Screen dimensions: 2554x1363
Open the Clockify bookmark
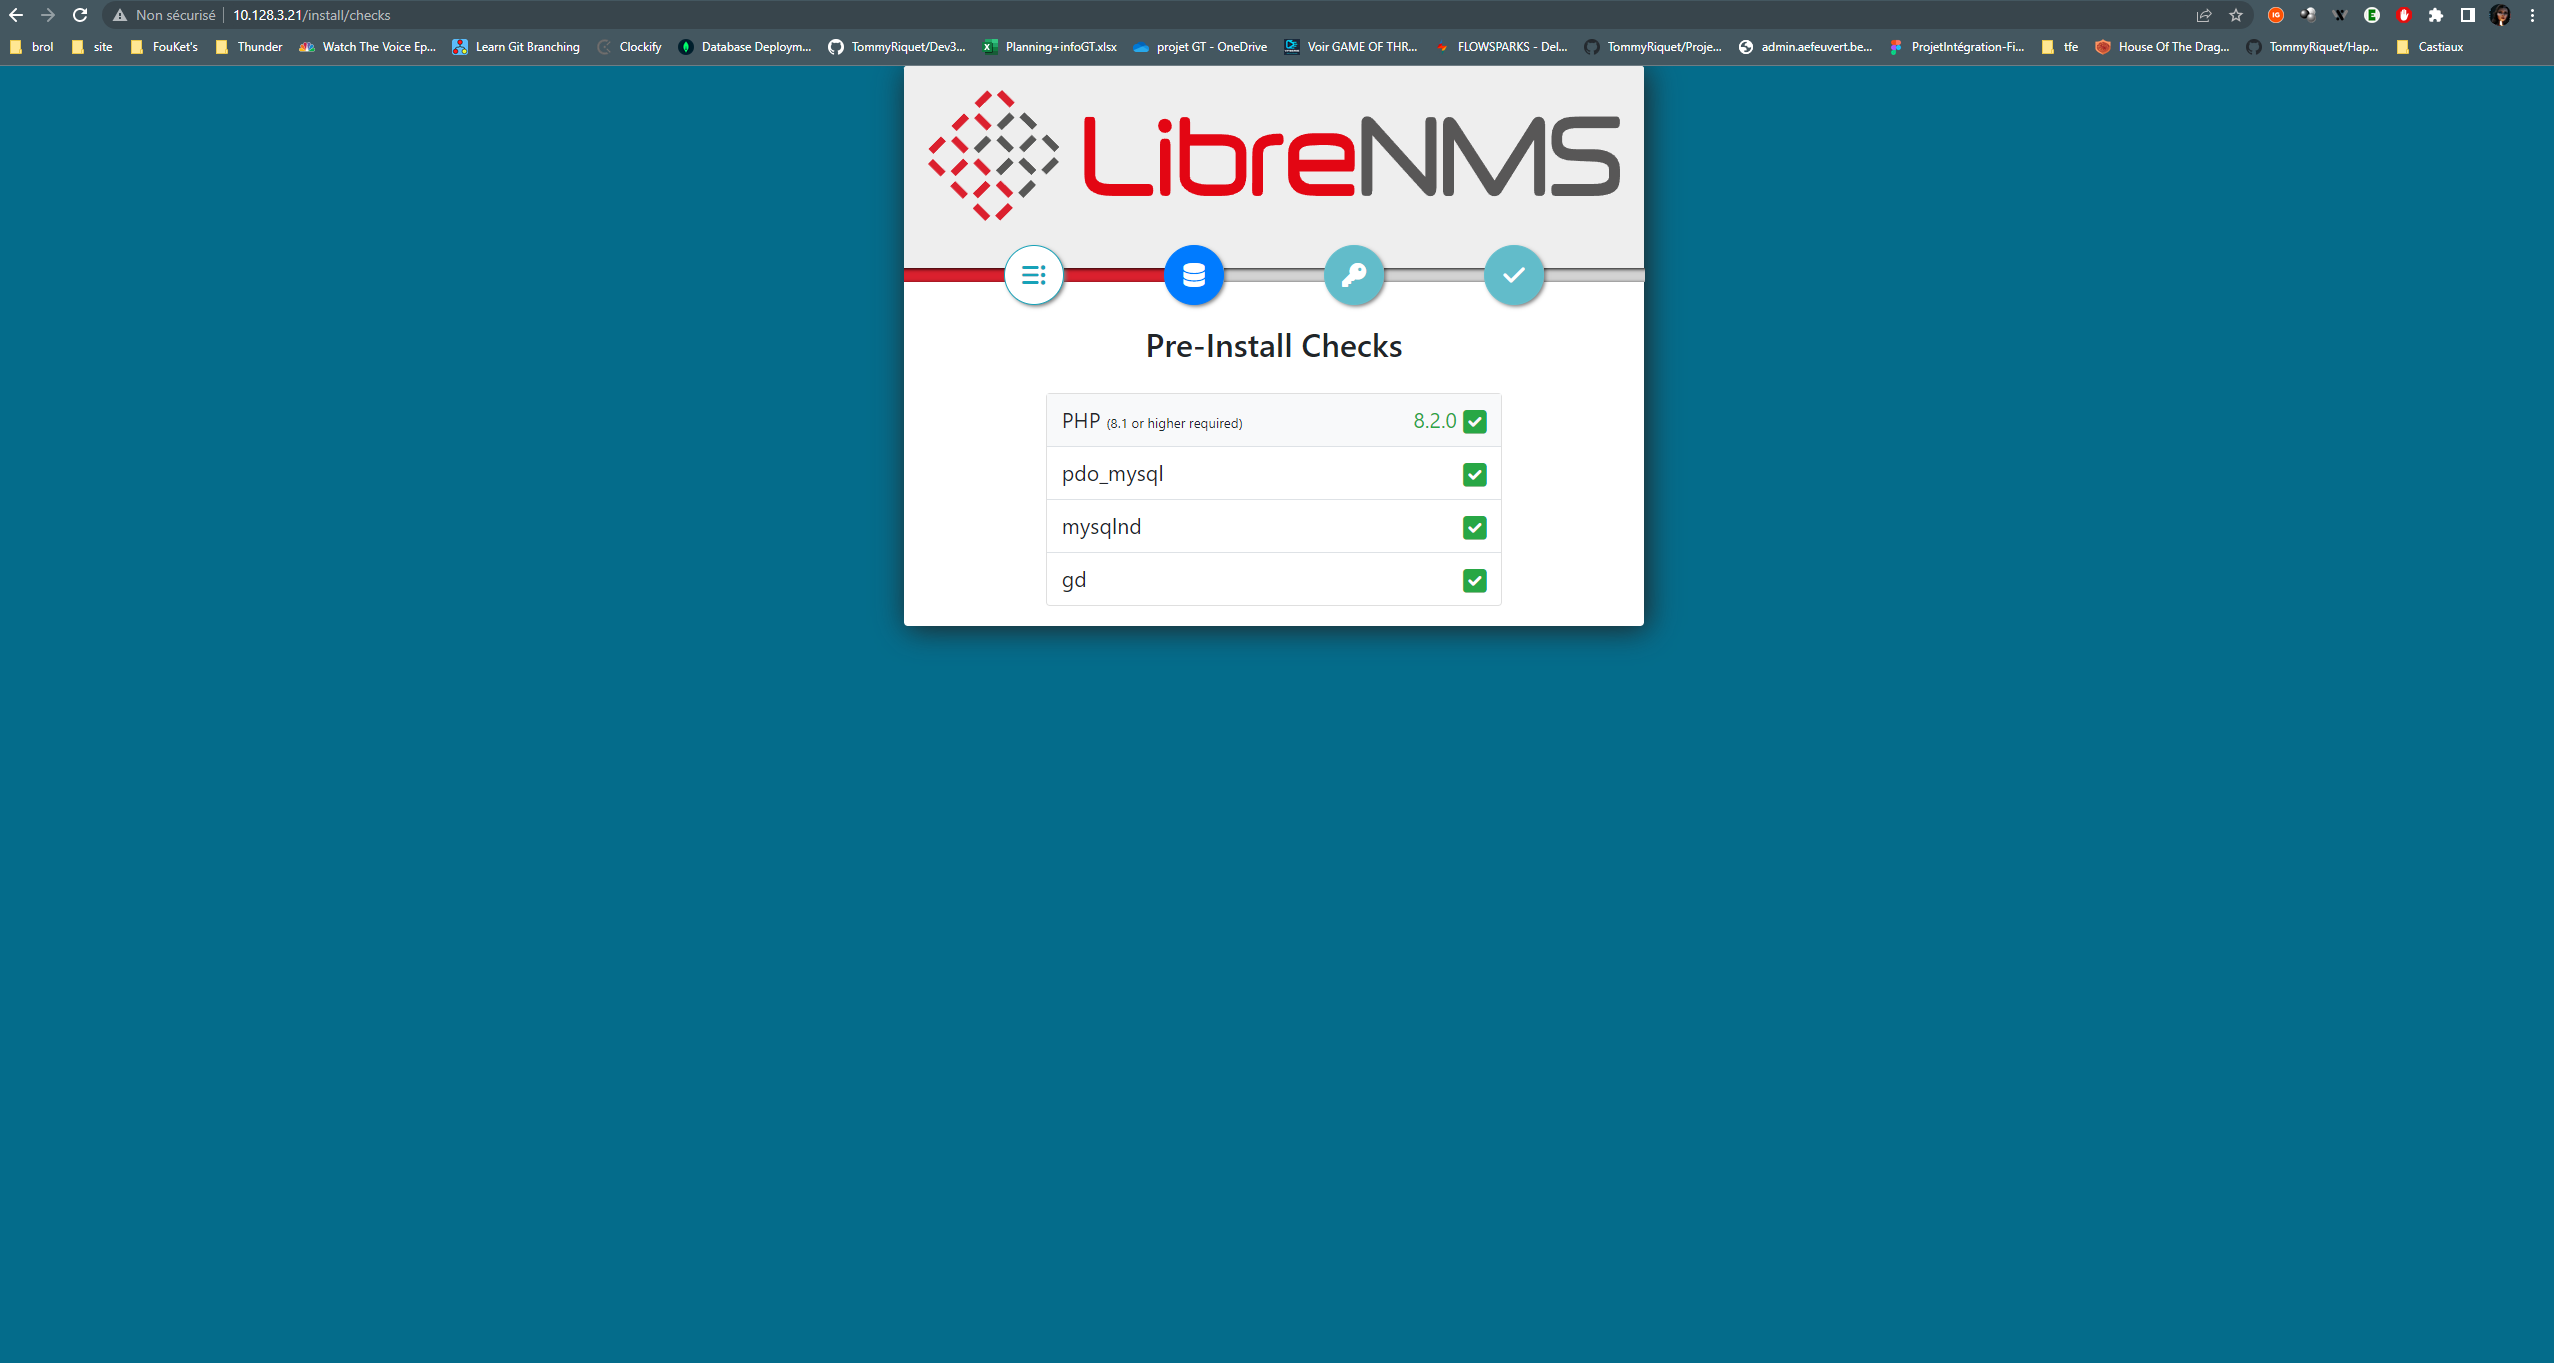[x=629, y=47]
